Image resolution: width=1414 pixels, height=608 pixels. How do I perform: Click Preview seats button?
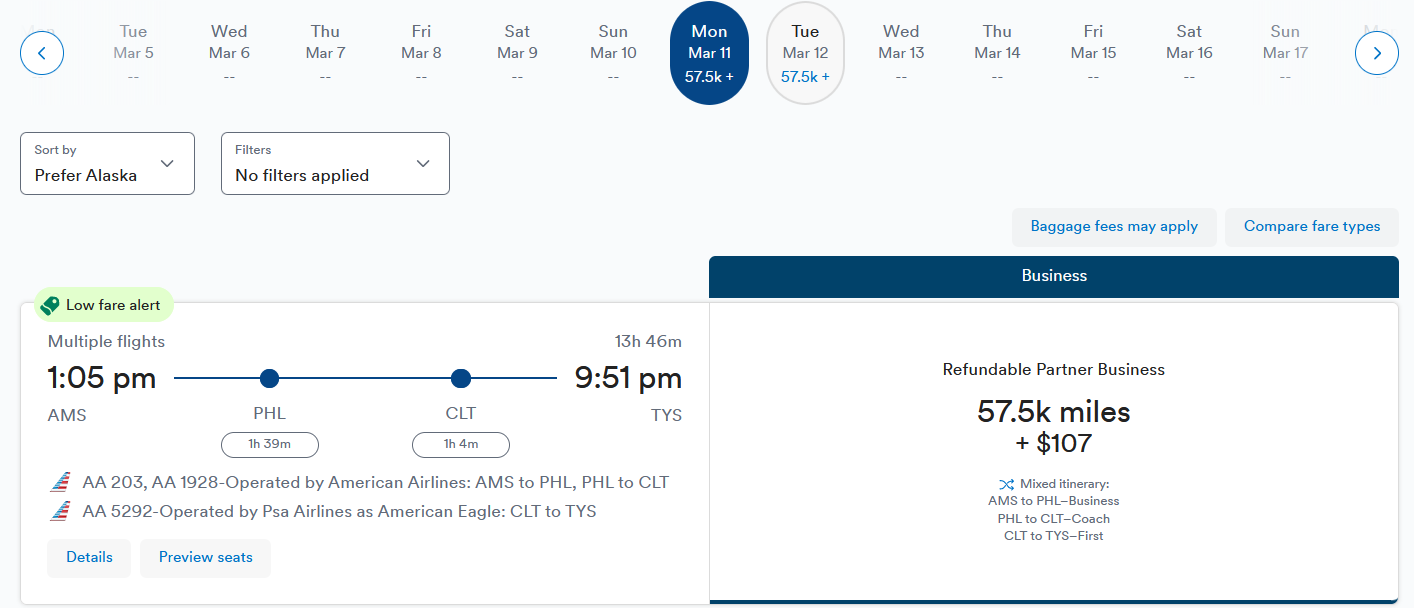[x=205, y=558]
